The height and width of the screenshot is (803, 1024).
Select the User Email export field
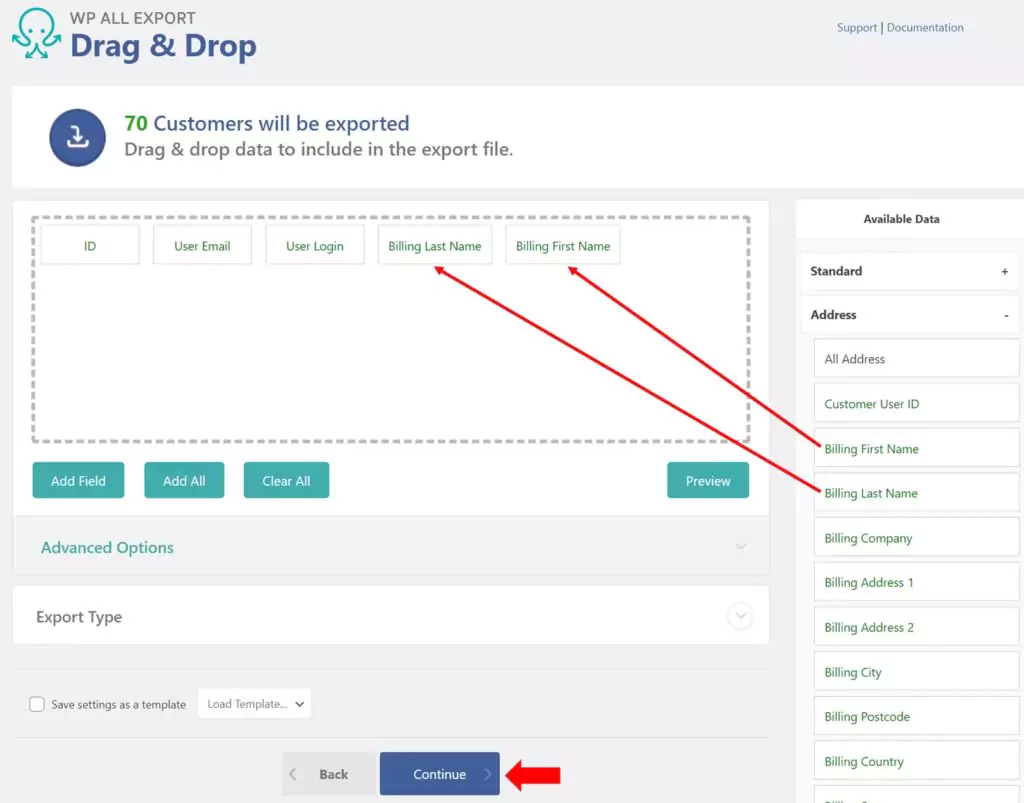click(202, 245)
